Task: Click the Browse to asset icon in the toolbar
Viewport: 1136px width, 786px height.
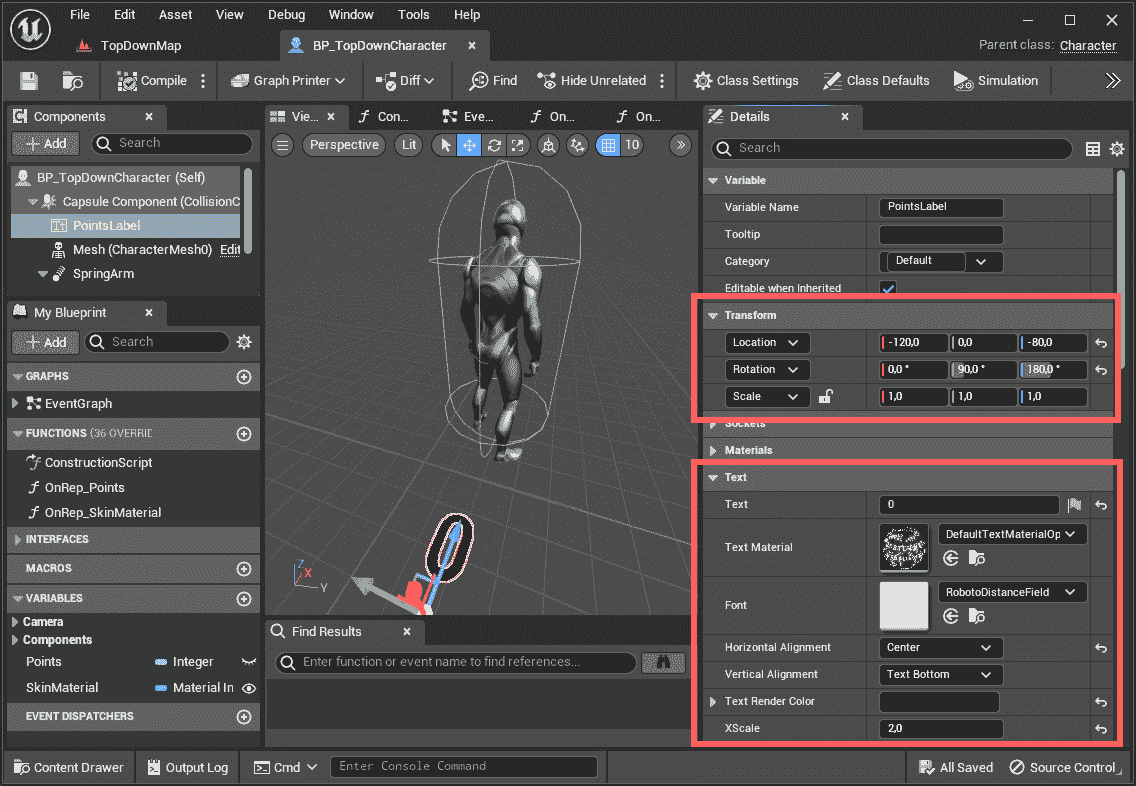Action: coord(72,81)
